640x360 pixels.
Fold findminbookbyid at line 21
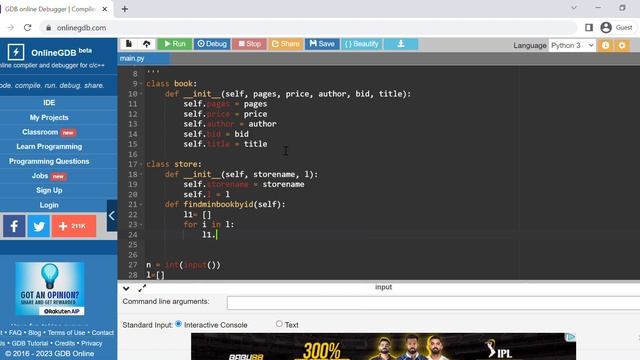click(141, 204)
